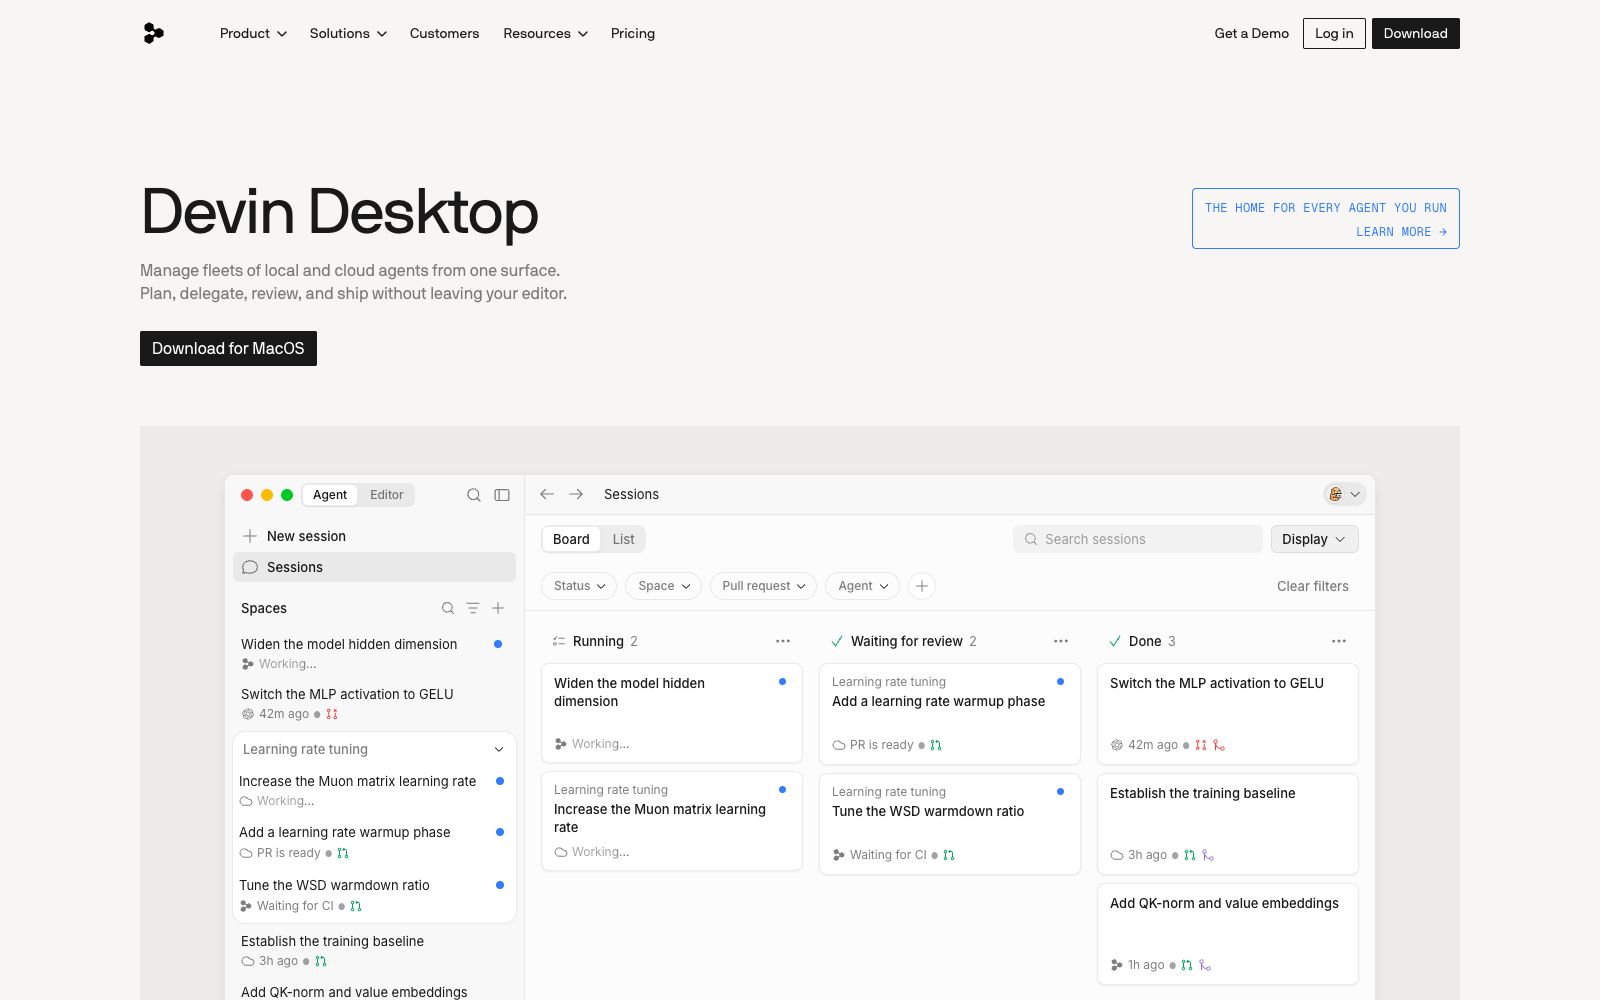Click Download for MacOS
The image size is (1600, 1000).
(228, 348)
